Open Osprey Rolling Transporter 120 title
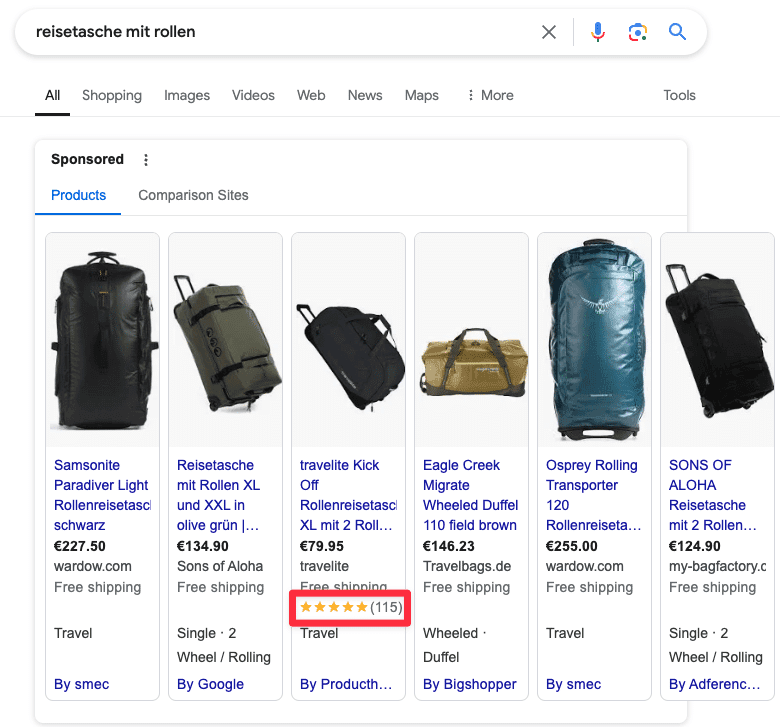 [x=594, y=495]
